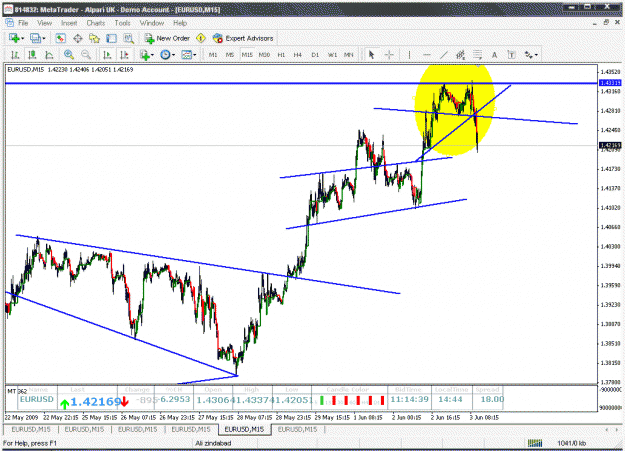Select the H4 timeframe
The width and height of the screenshot is (625, 451).
(298, 55)
